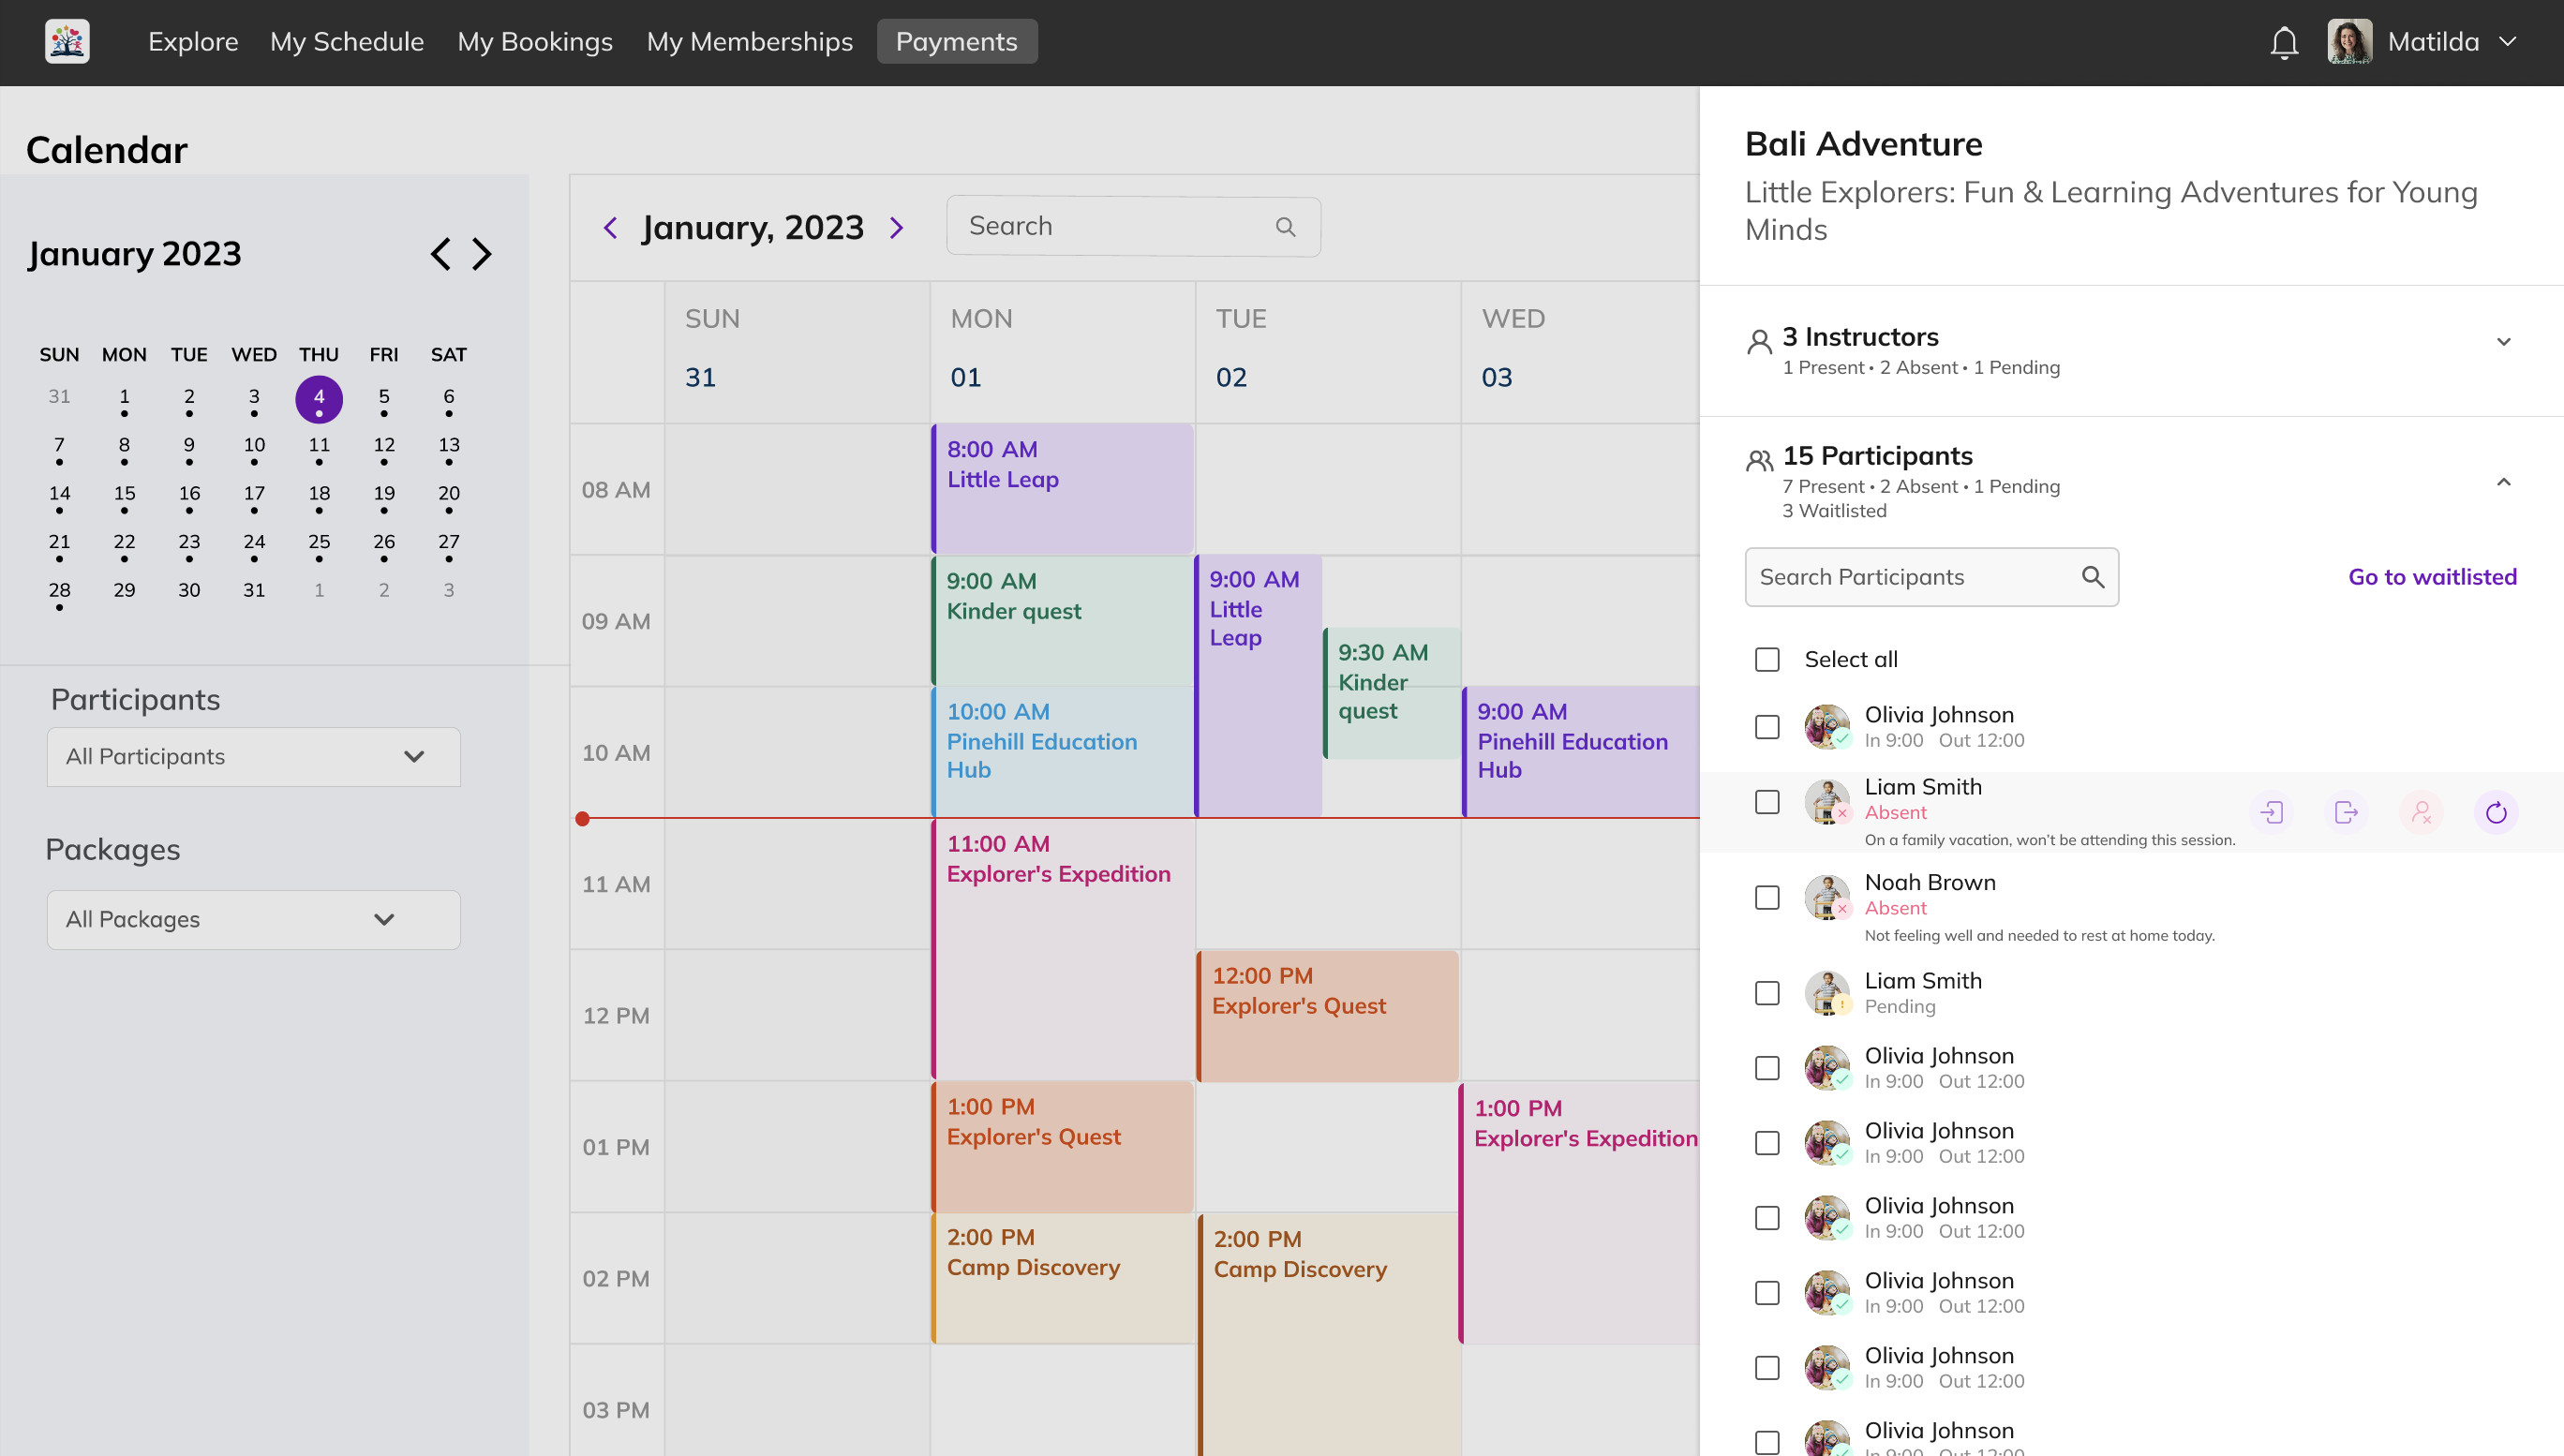Screen dimensions: 2564x1456
Task: Click the Instructors person icon
Action: click(x=1758, y=340)
